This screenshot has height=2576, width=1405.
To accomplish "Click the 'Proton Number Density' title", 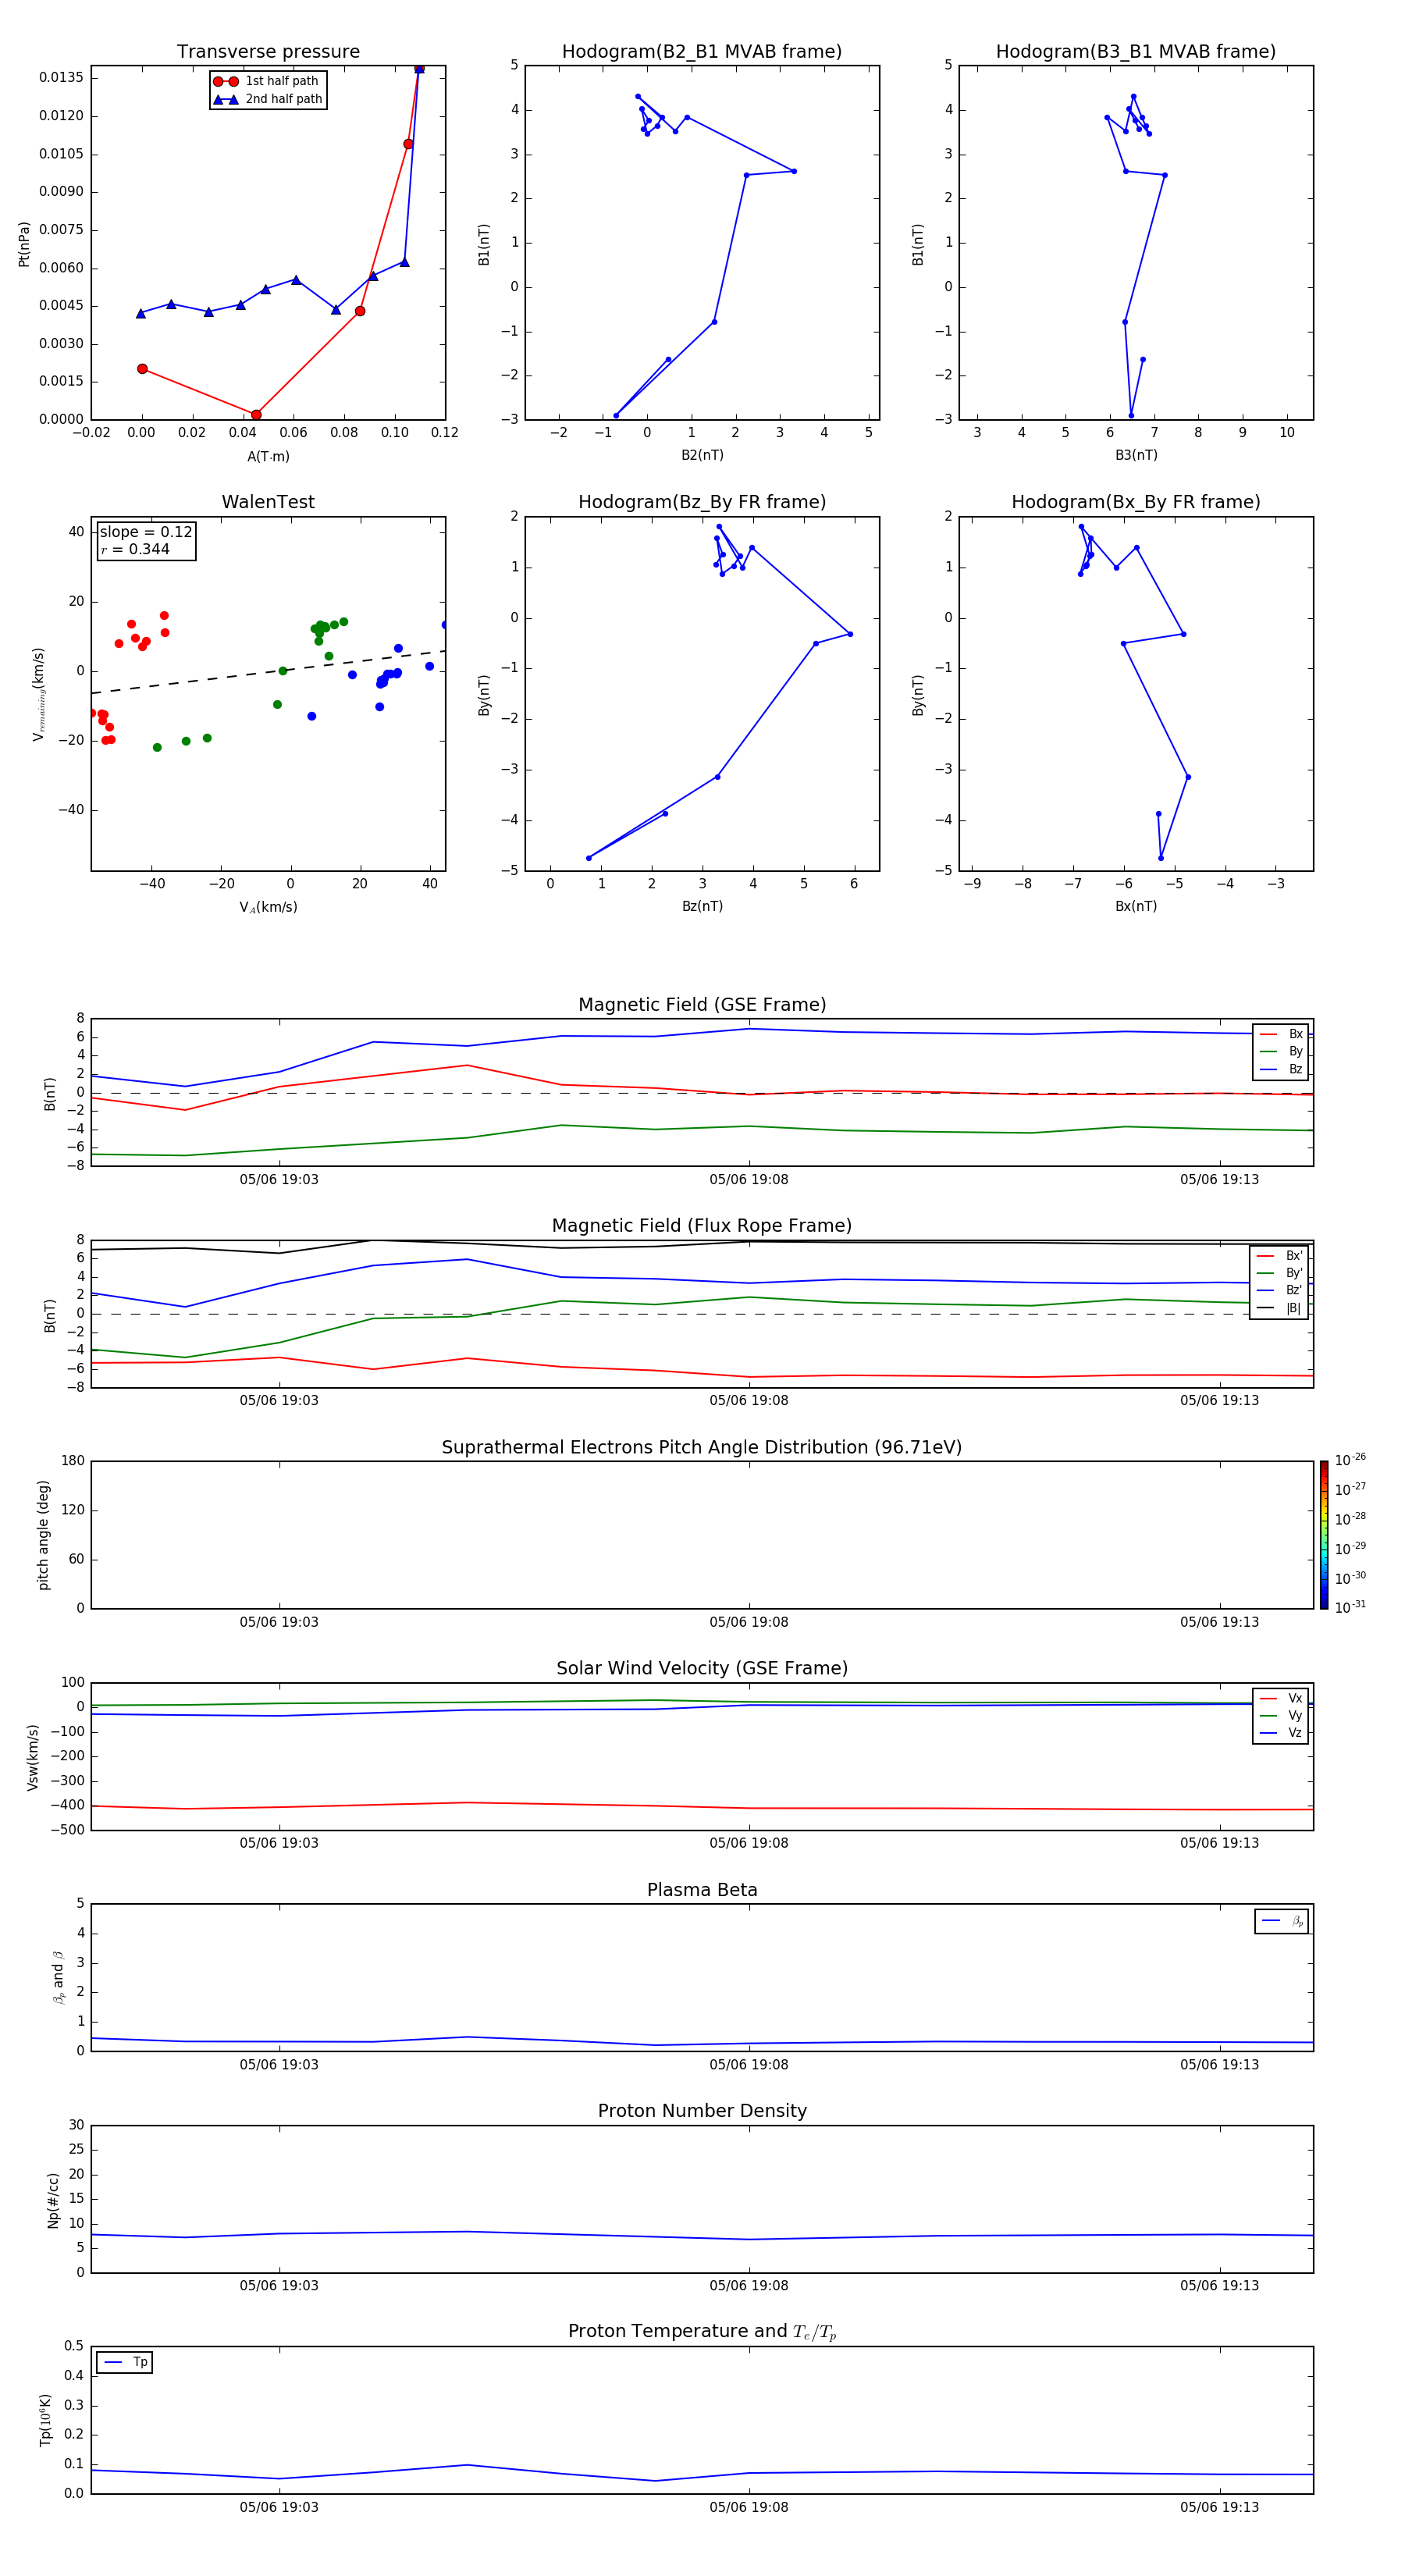I will 702,2111.
